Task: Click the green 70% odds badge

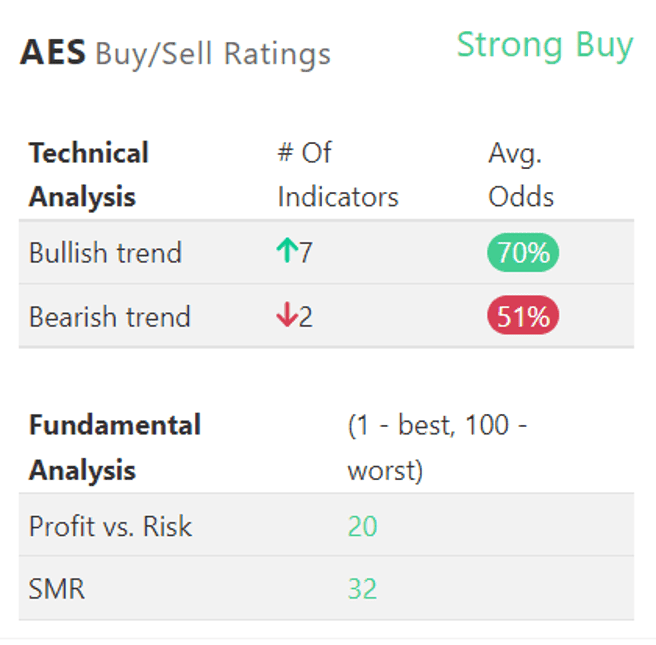Action: pyautogui.click(x=523, y=253)
